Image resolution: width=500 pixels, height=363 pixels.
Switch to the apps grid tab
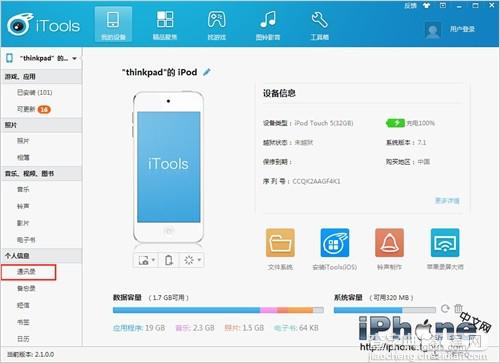[x=165, y=24]
